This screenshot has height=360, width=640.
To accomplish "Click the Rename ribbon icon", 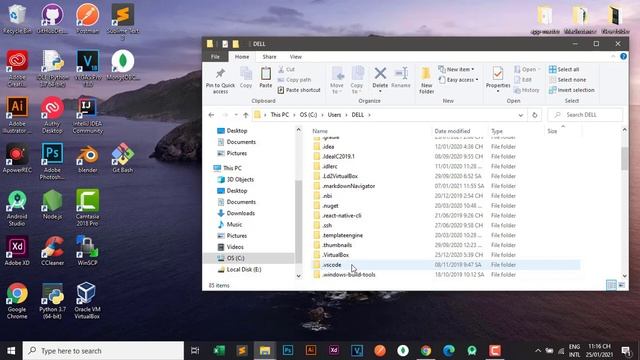I will click(x=401, y=74).
